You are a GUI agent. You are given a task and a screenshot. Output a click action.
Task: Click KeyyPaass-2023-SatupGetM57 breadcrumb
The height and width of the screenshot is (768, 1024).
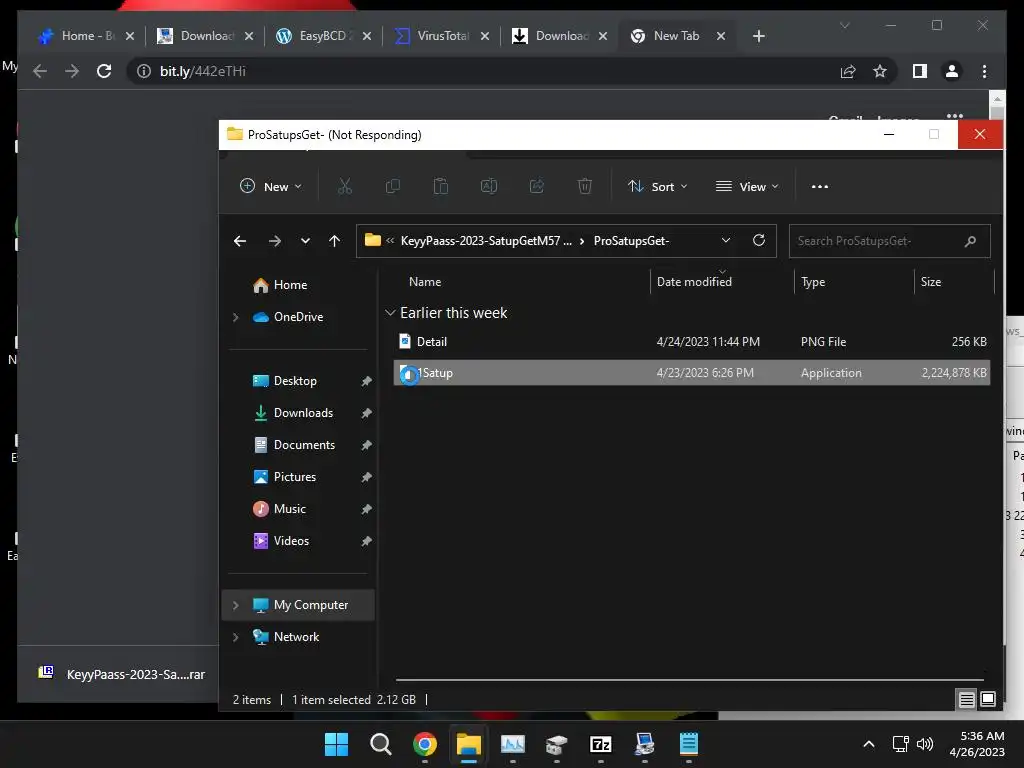[x=486, y=241]
